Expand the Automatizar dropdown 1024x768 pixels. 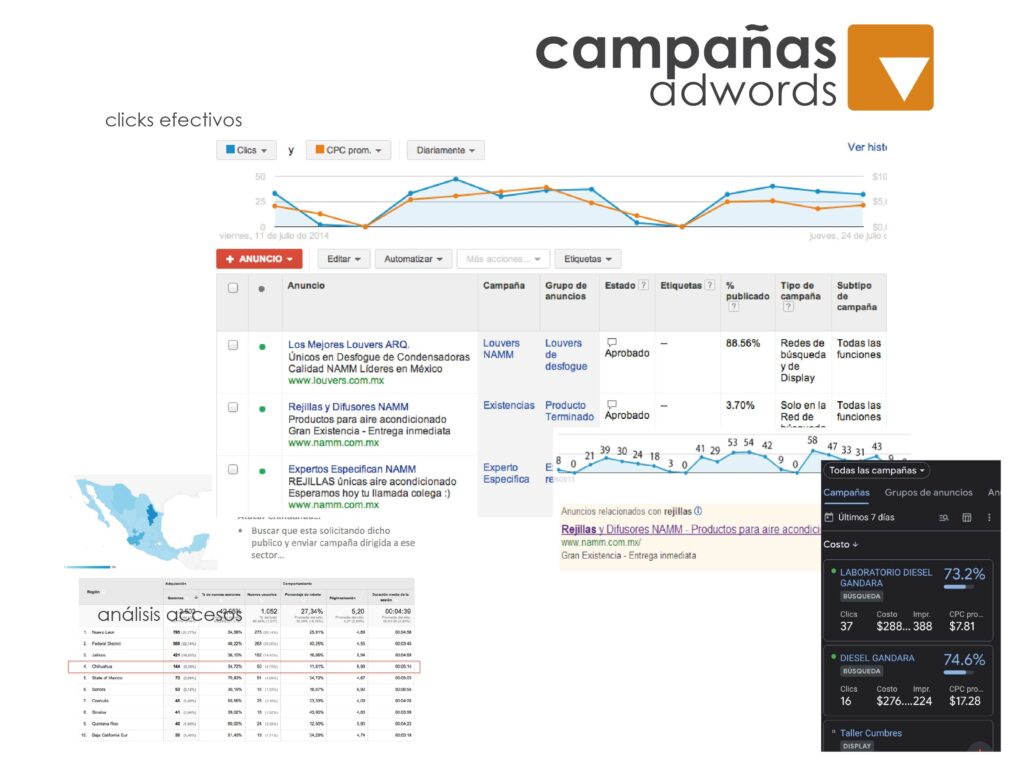point(413,259)
